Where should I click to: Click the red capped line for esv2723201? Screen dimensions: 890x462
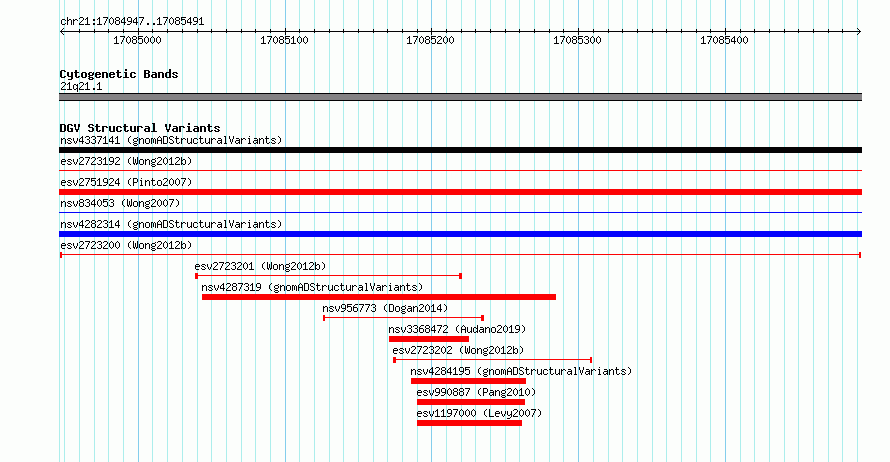click(x=328, y=276)
